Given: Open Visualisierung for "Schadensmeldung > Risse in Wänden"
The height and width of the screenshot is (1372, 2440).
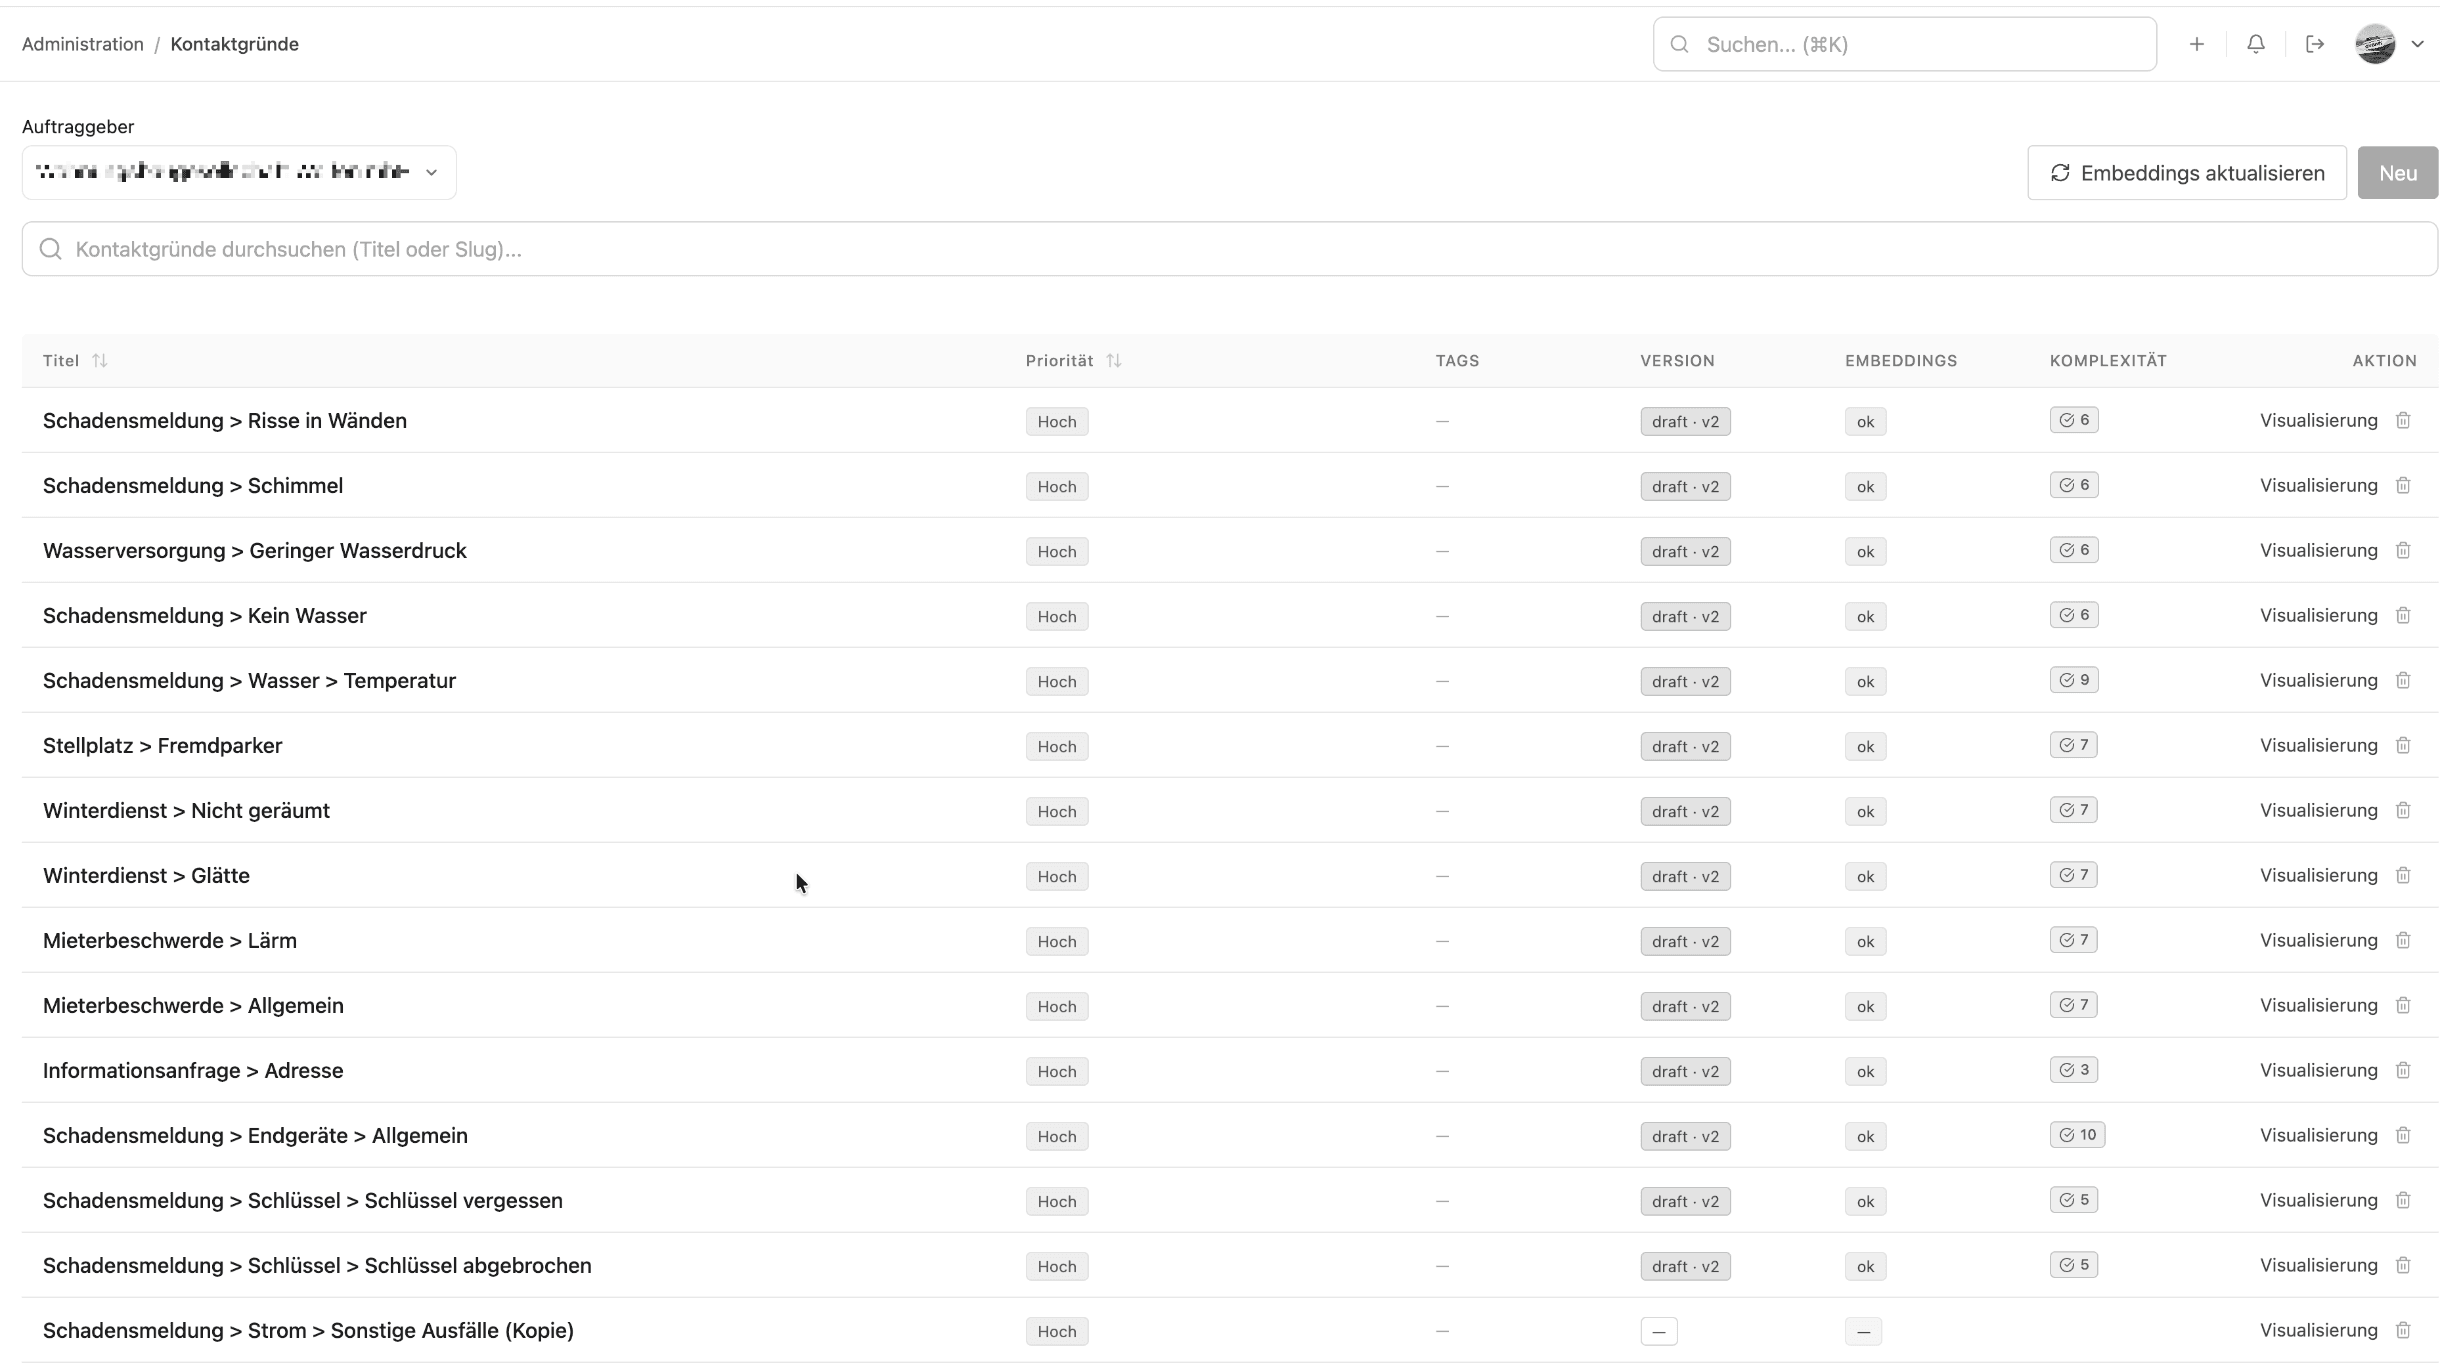Looking at the screenshot, I should 2320,420.
